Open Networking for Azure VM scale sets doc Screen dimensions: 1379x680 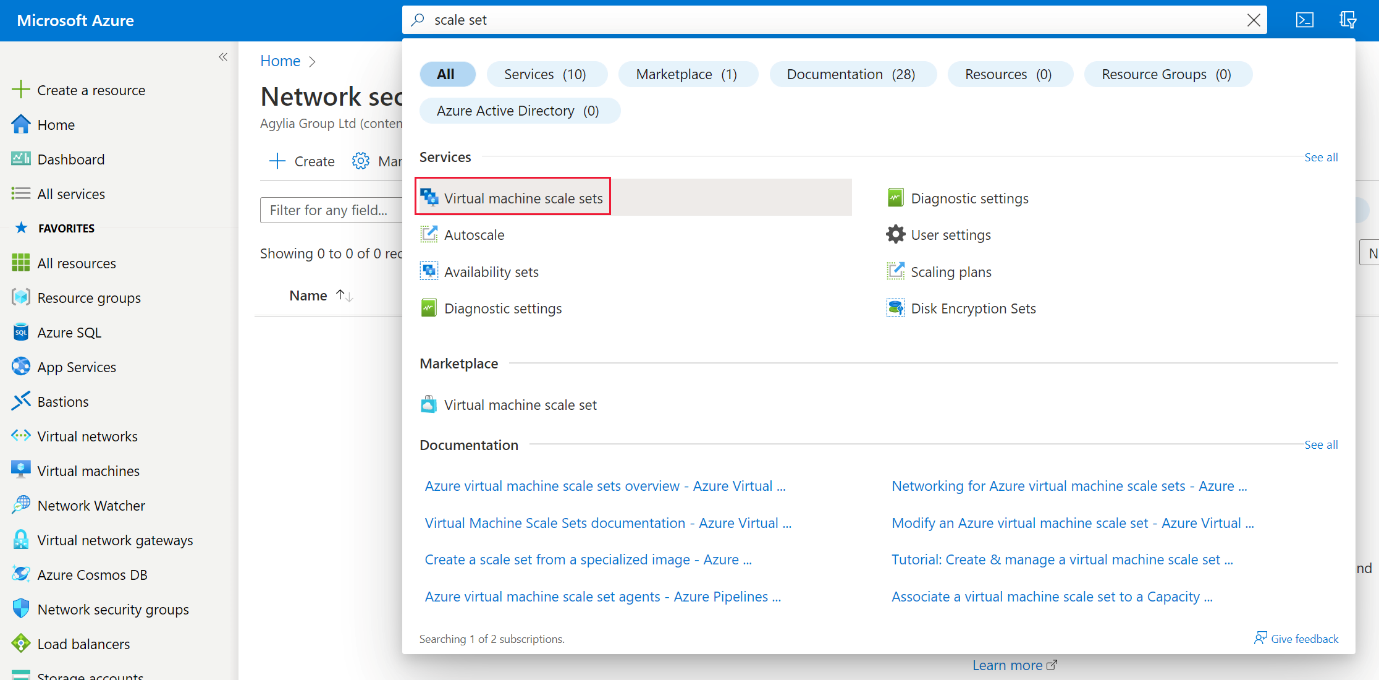click(x=1069, y=486)
